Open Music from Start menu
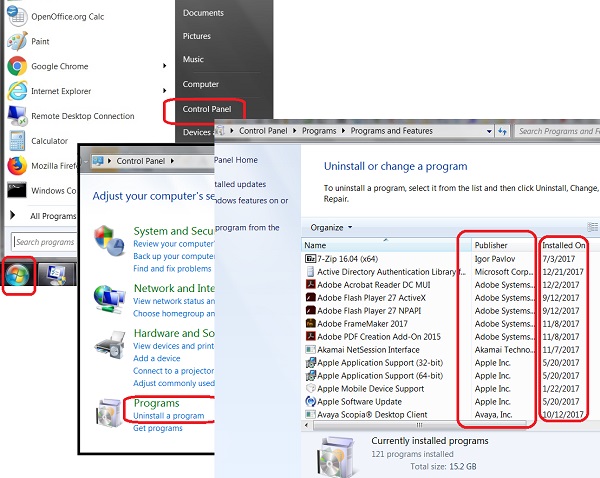The height and width of the screenshot is (478, 600). click(x=193, y=59)
